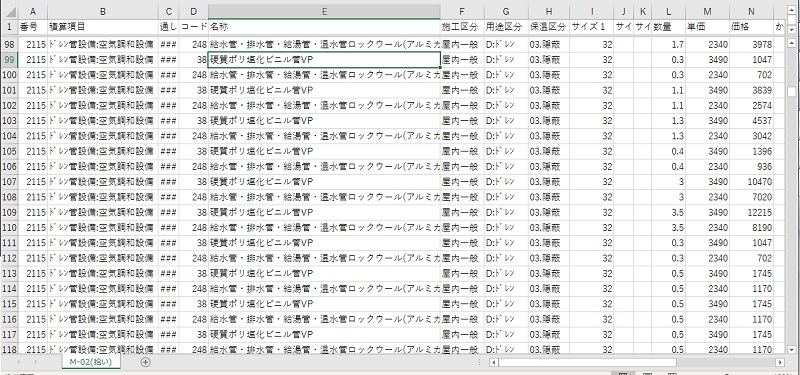Viewport: 800px width, 375px height.
Task: Select row 112 header number
Action: (9, 258)
